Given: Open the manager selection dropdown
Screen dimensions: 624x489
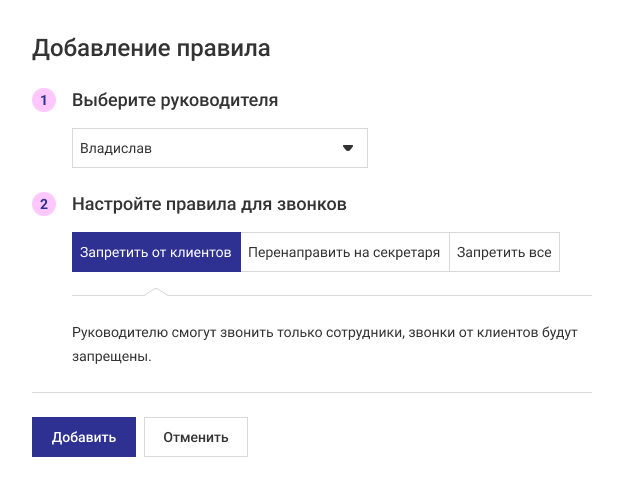Looking at the screenshot, I should (220, 148).
